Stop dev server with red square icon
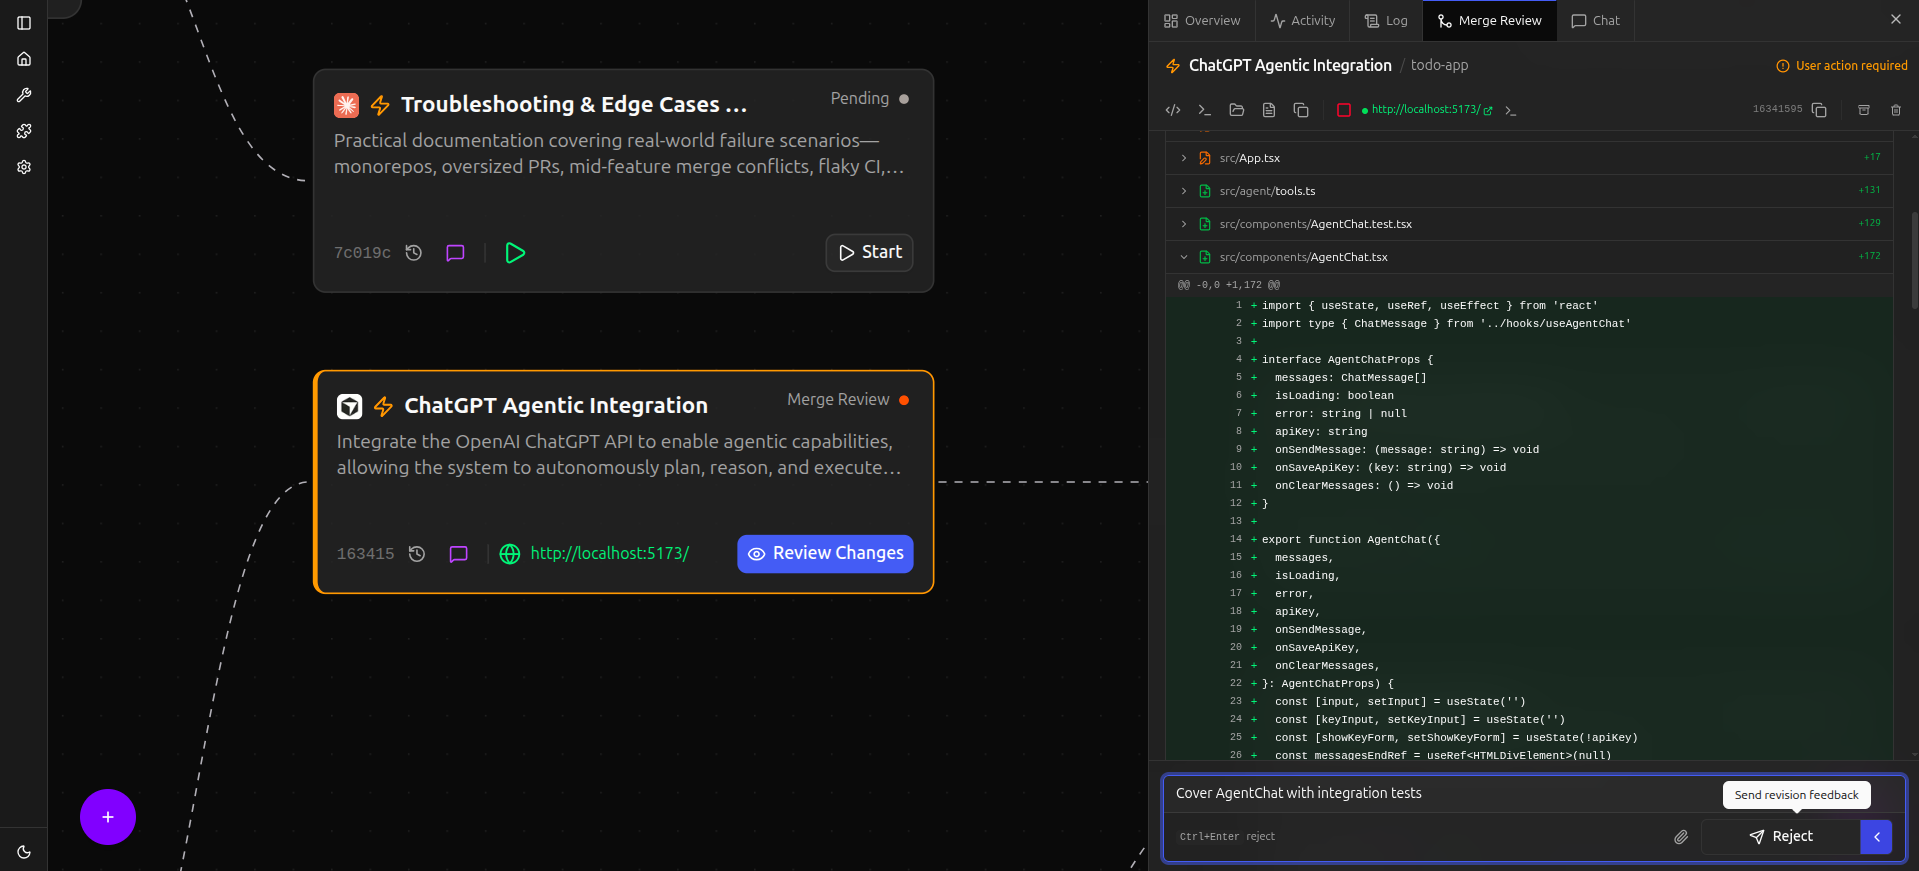Viewport: 1919px width, 871px height. coord(1344,110)
